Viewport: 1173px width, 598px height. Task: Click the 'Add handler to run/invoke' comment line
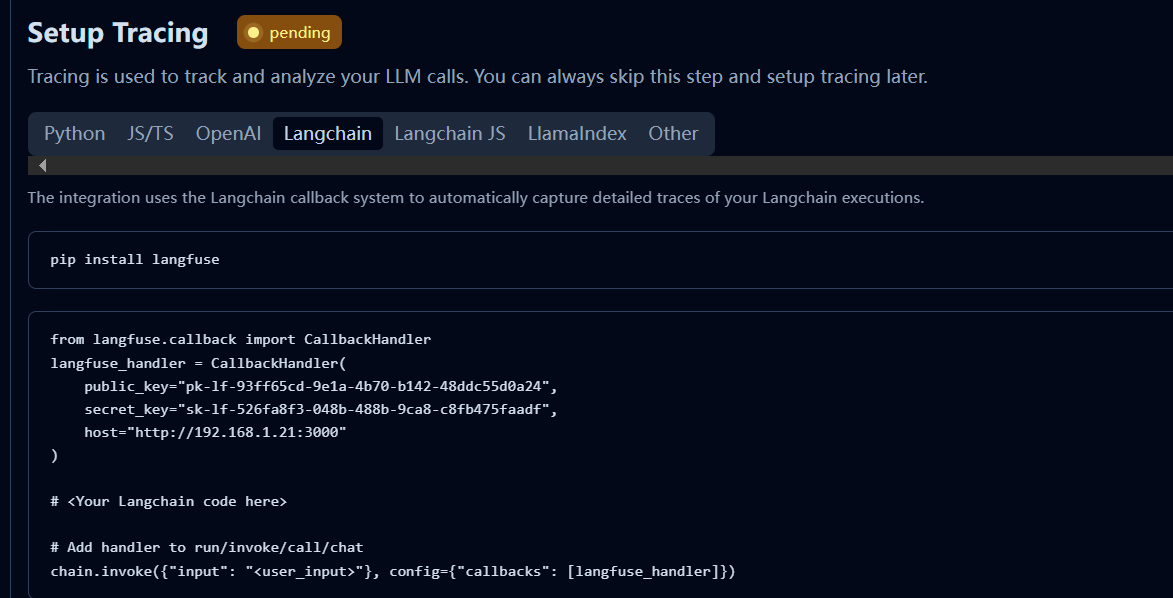(206, 548)
